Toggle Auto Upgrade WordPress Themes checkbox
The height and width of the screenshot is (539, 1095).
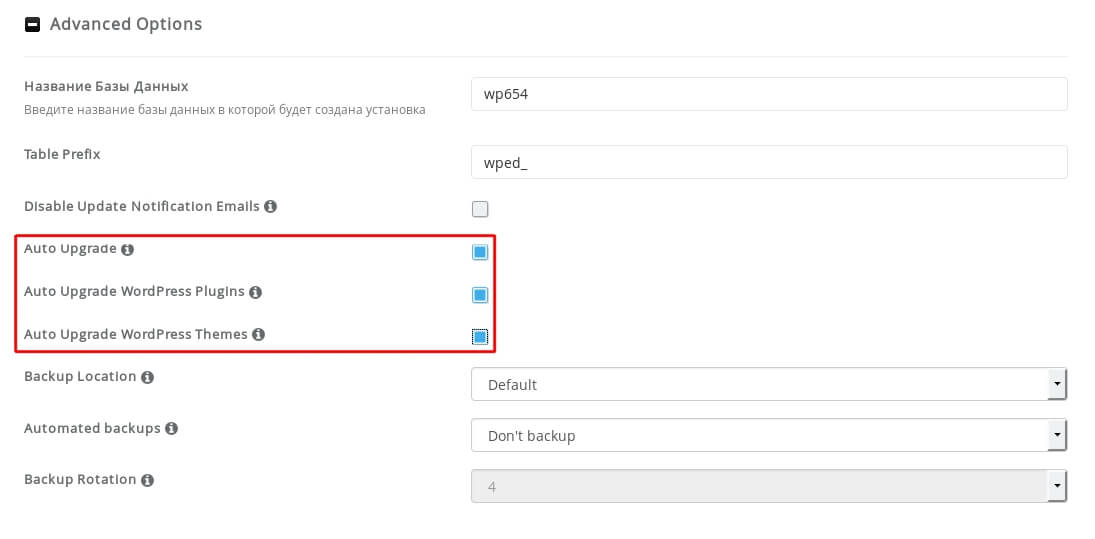[x=480, y=337]
